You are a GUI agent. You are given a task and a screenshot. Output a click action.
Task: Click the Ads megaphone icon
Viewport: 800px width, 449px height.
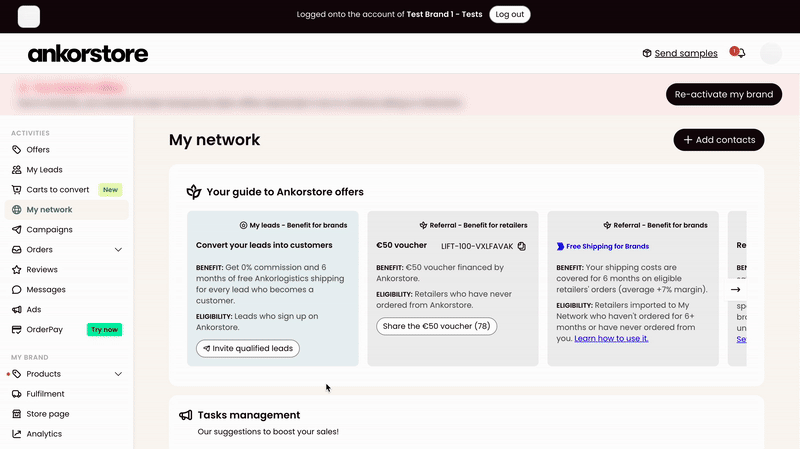coord(16,309)
